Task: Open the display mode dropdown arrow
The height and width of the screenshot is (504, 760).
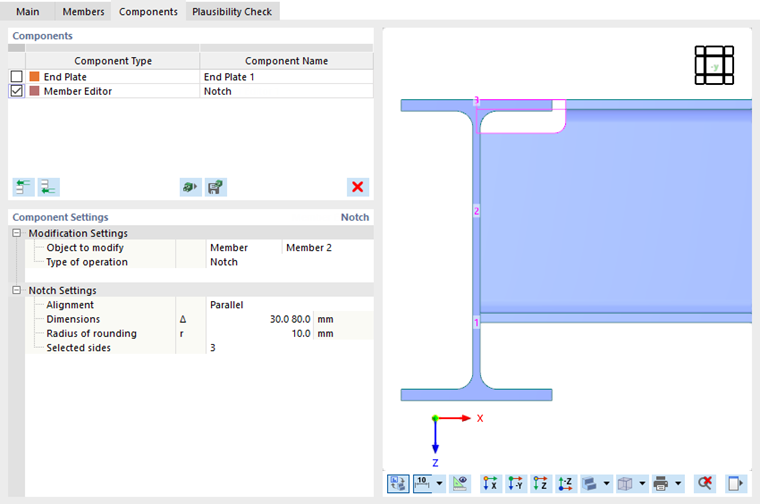Action: pos(606,484)
